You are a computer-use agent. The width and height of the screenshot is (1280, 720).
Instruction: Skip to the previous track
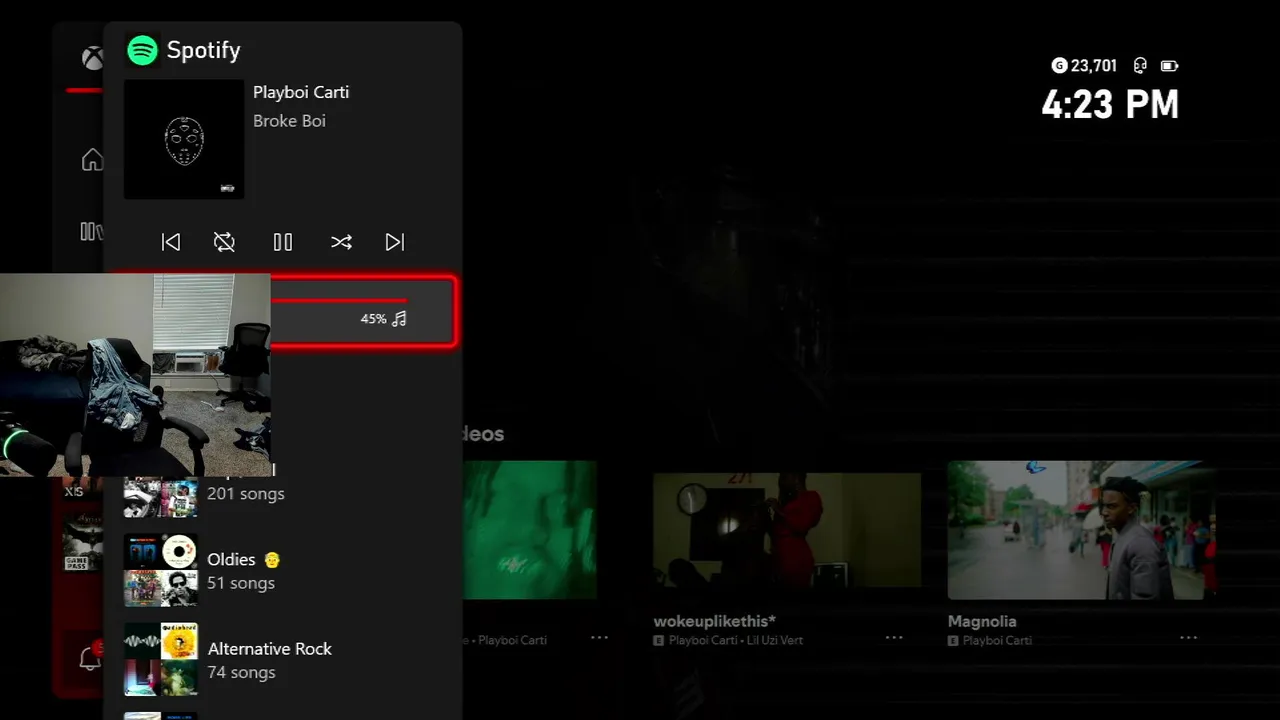(x=171, y=242)
